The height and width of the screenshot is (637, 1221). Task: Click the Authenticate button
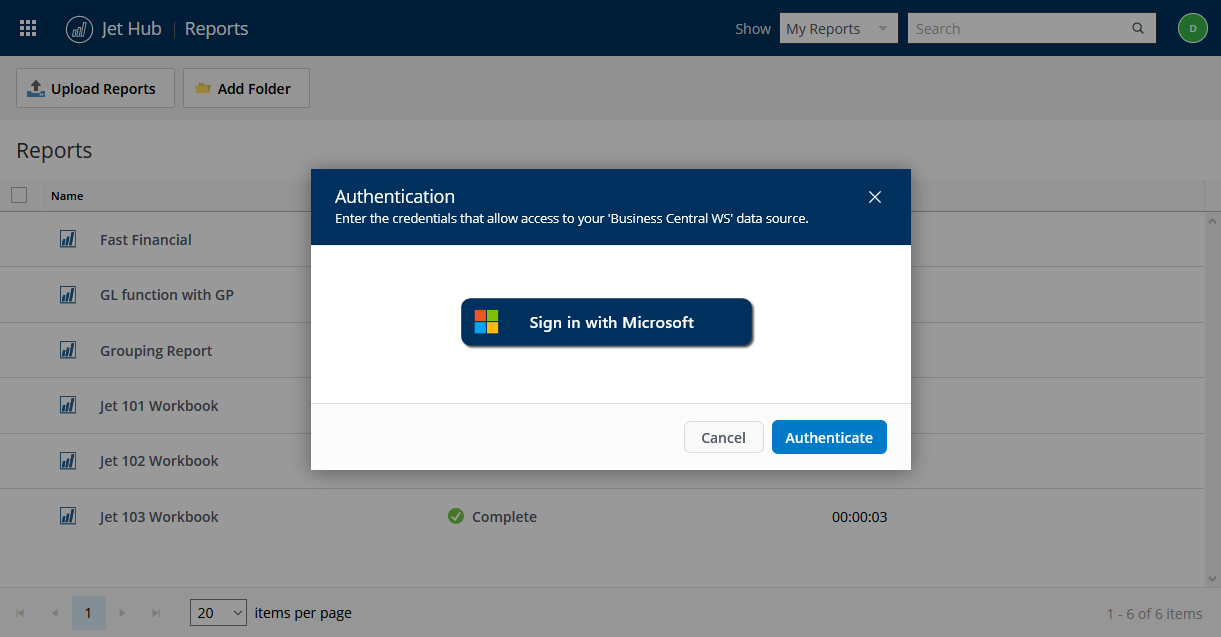pyautogui.click(x=829, y=437)
